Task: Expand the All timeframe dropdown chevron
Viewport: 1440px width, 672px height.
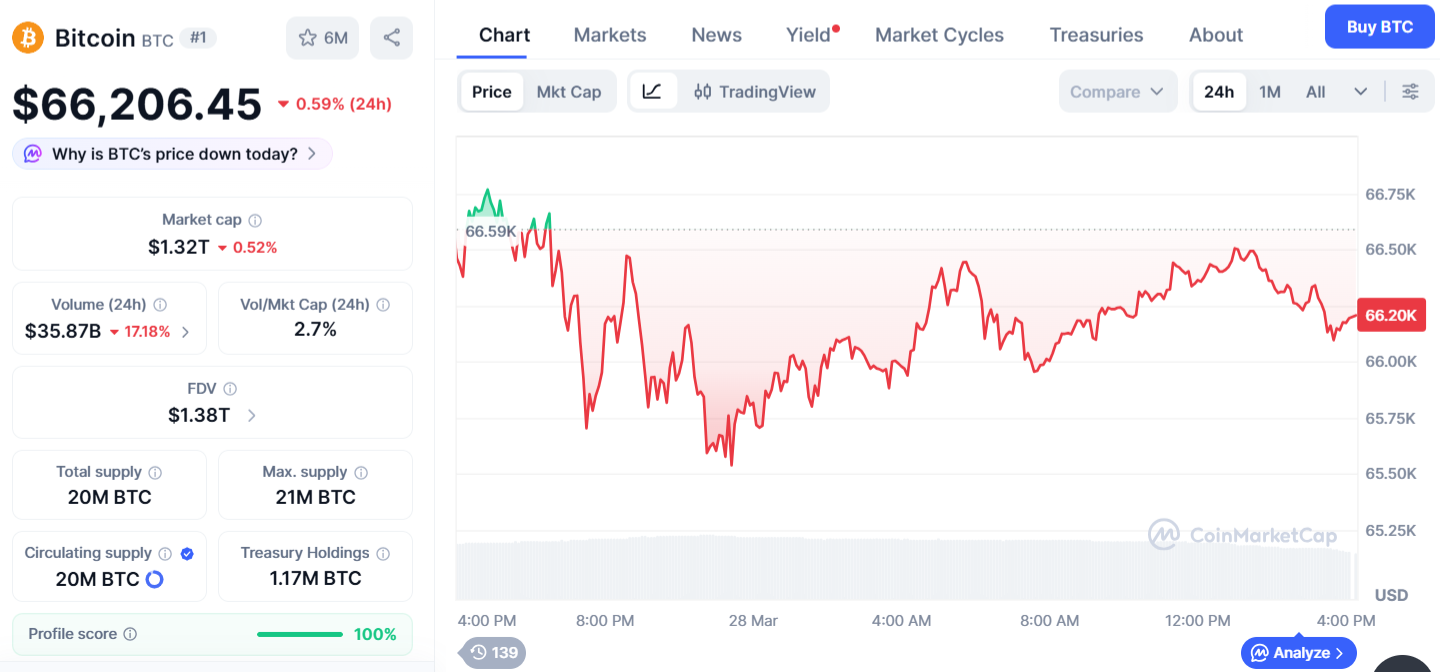Action: (1361, 91)
